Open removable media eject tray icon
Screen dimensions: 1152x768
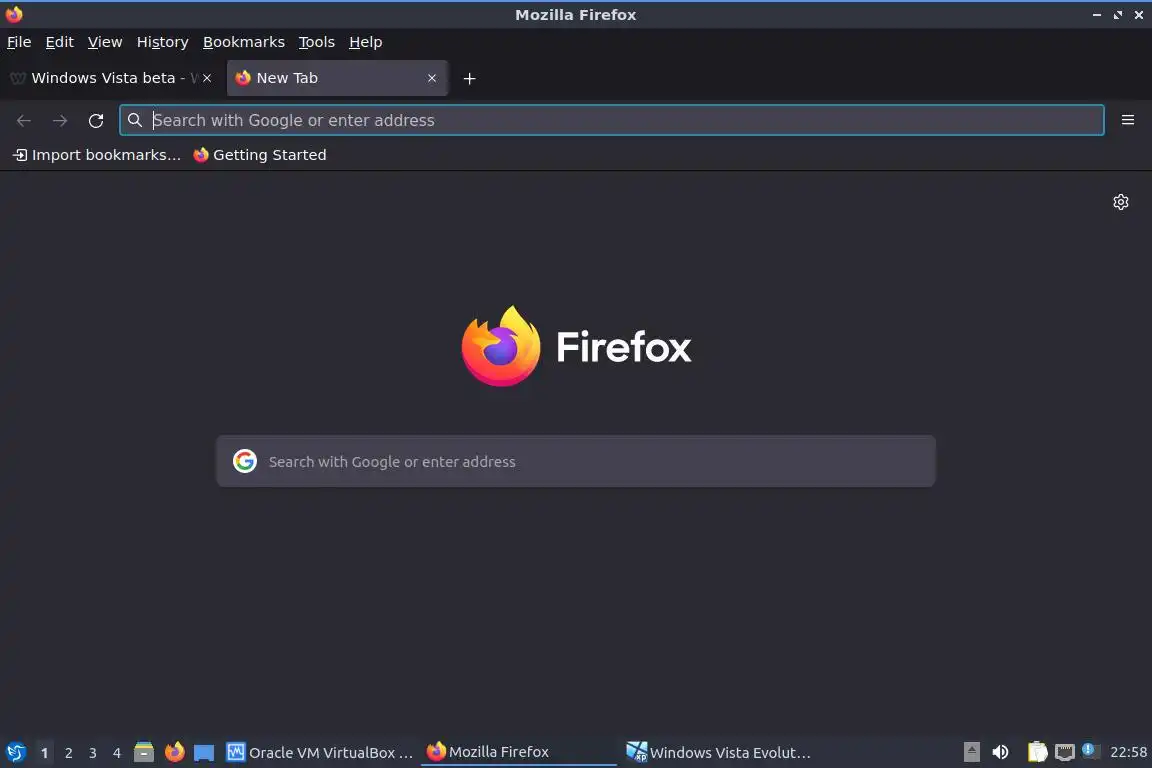(971, 752)
